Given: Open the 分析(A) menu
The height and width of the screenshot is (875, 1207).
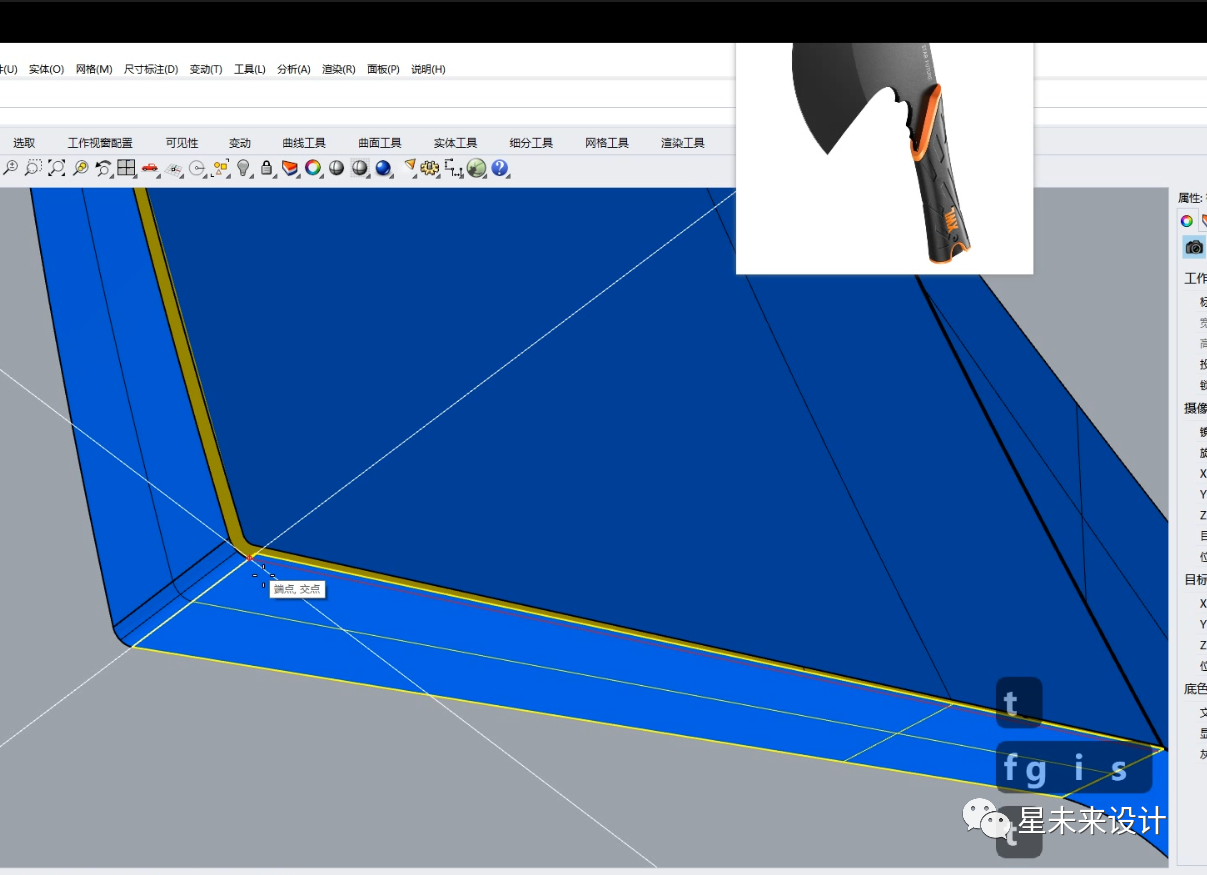Looking at the screenshot, I should pos(294,69).
